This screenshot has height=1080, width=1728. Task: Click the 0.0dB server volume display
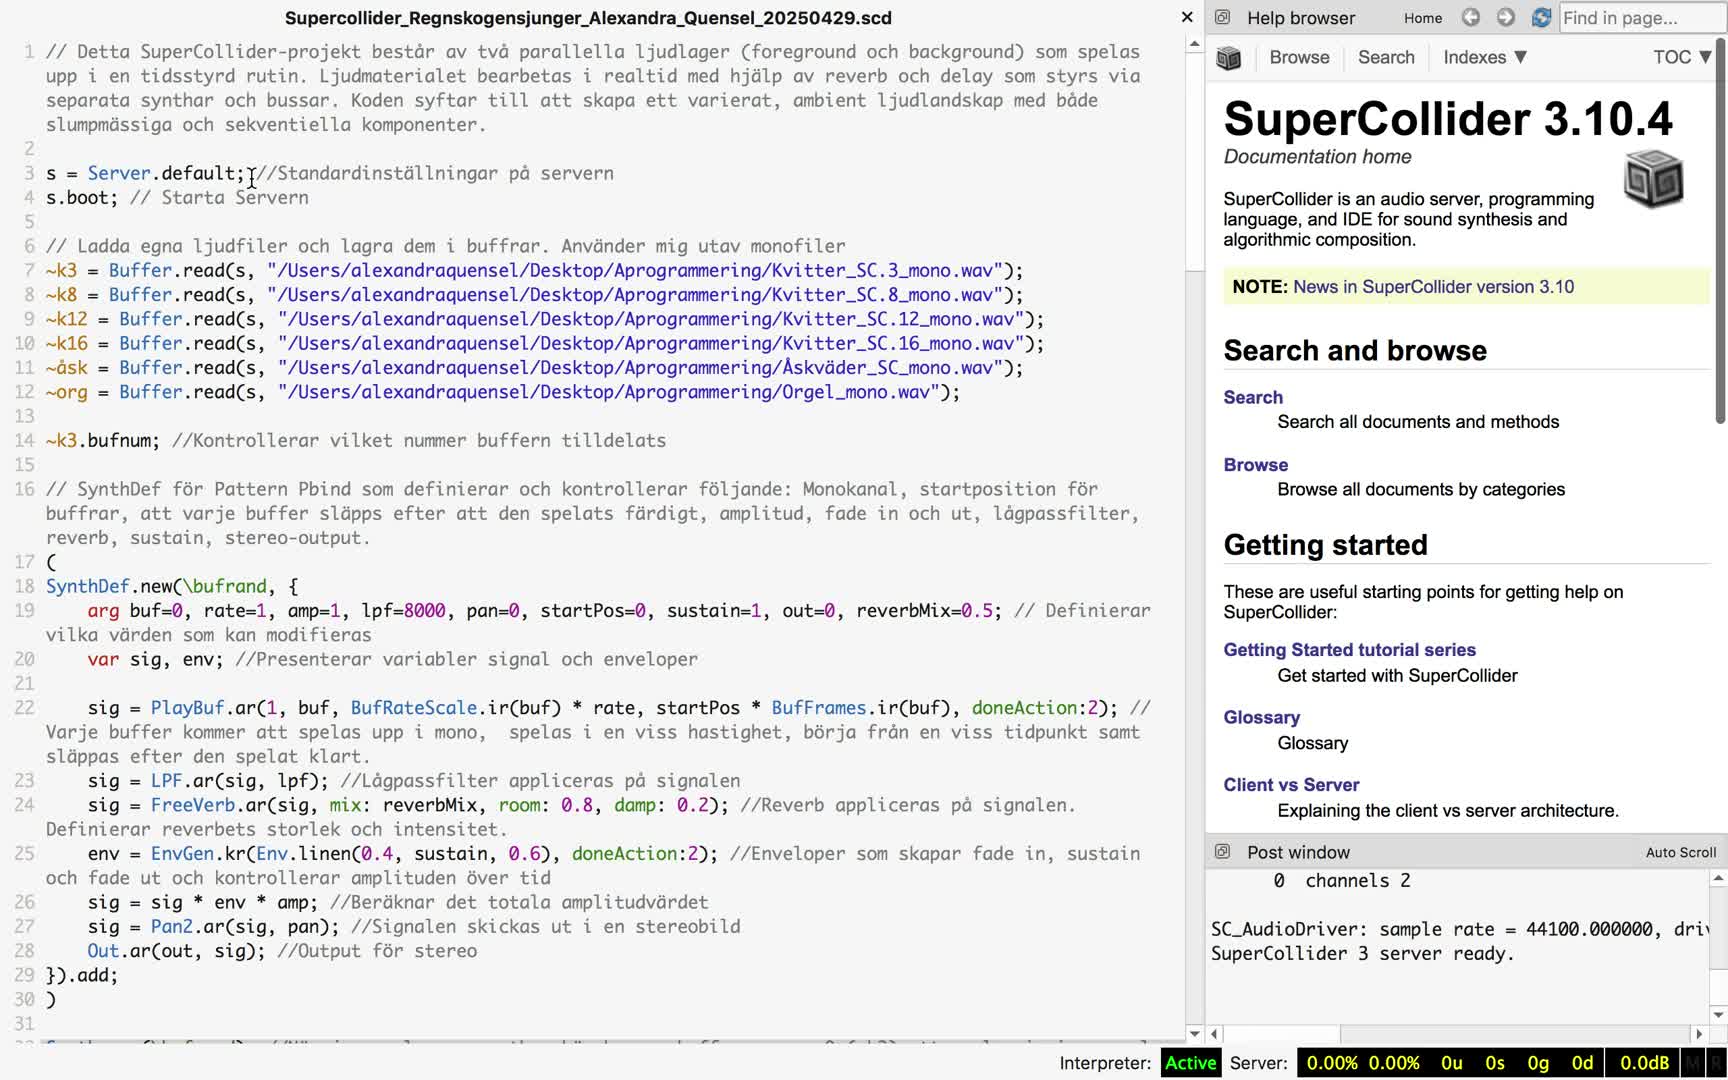pos(1643,1063)
